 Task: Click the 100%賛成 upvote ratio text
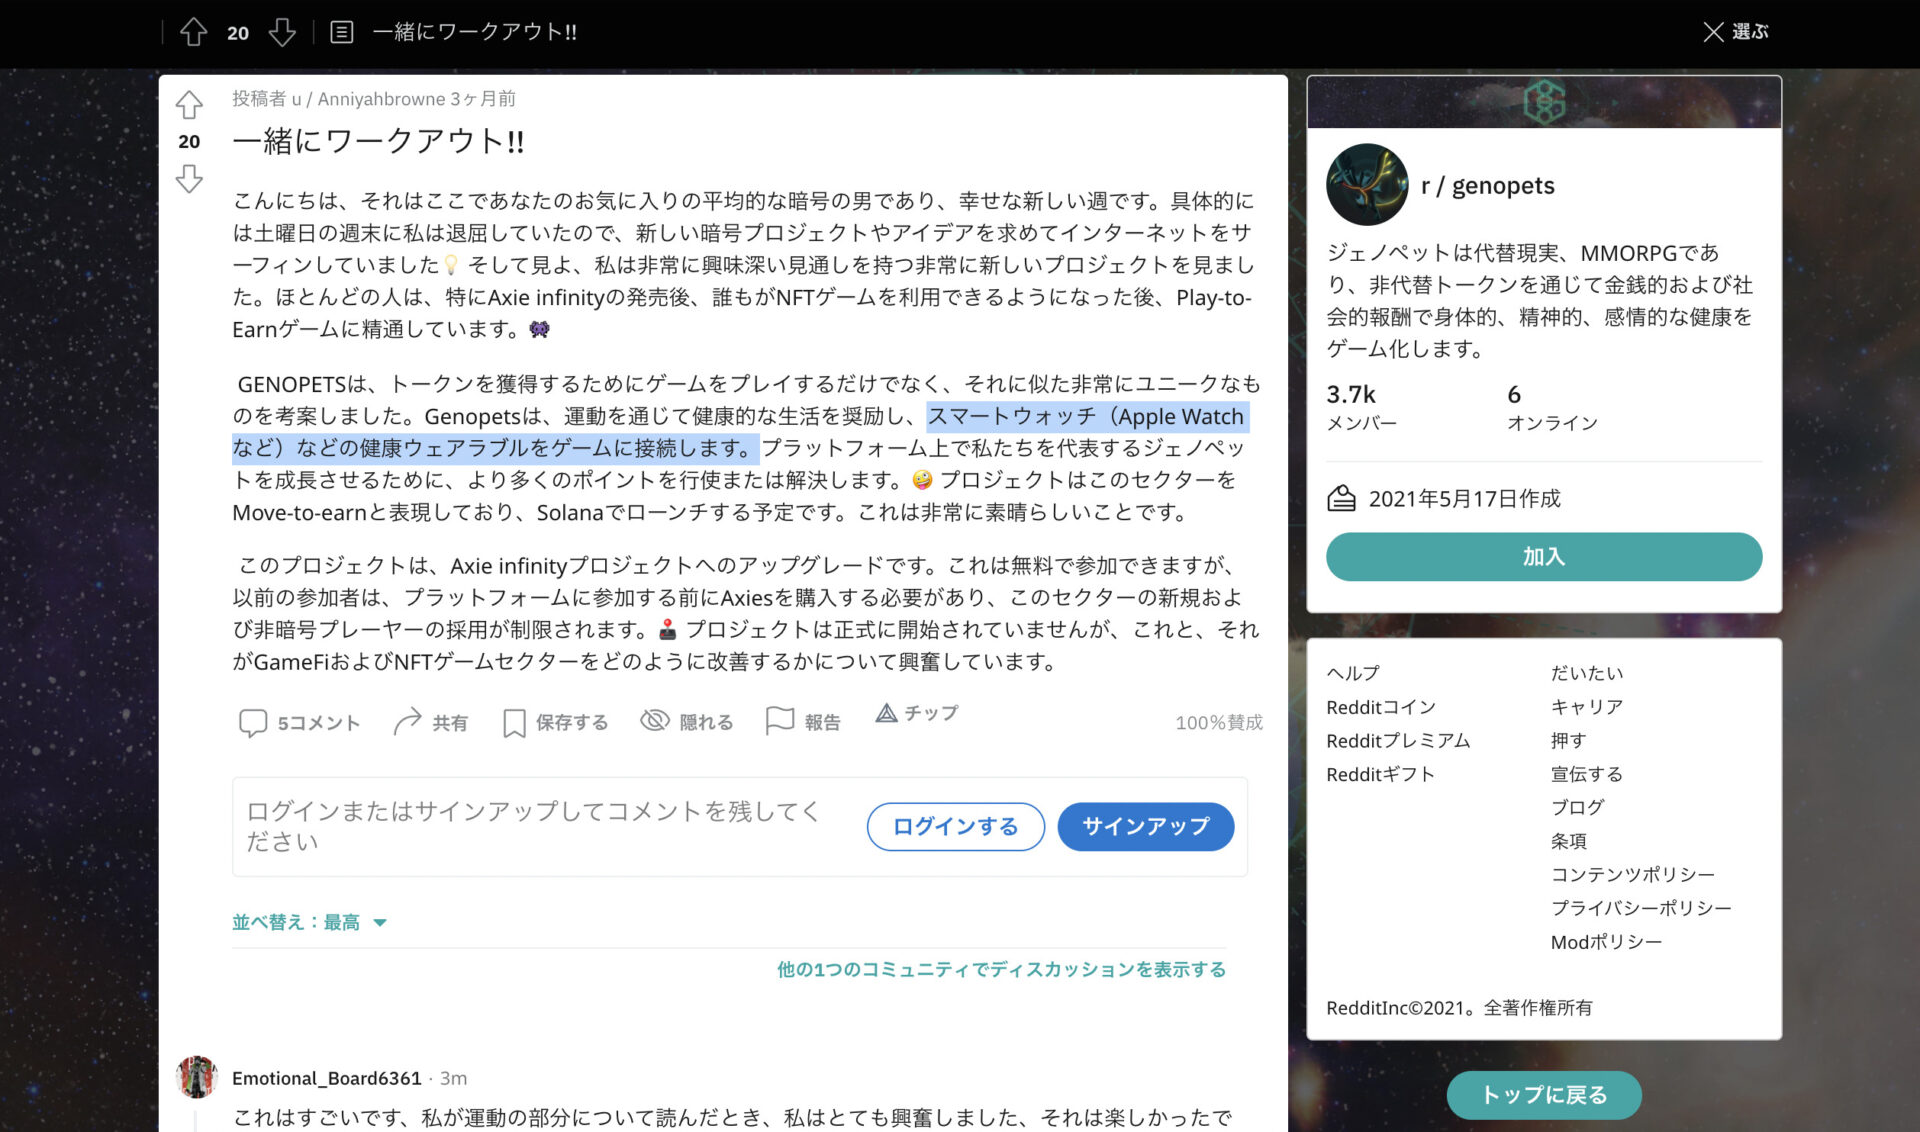(x=1219, y=722)
